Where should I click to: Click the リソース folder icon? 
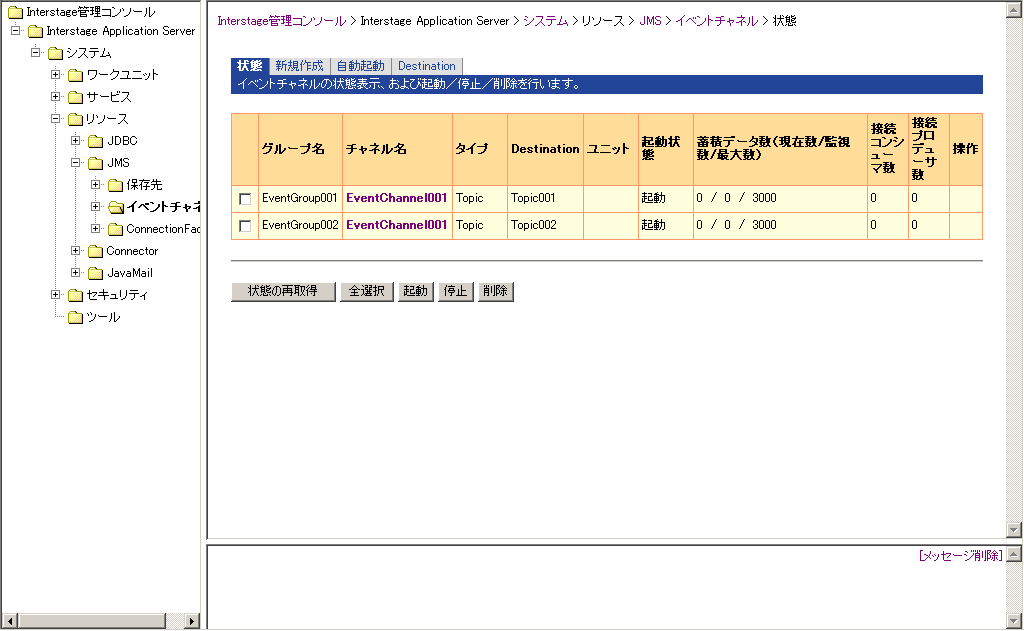[76, 120]
